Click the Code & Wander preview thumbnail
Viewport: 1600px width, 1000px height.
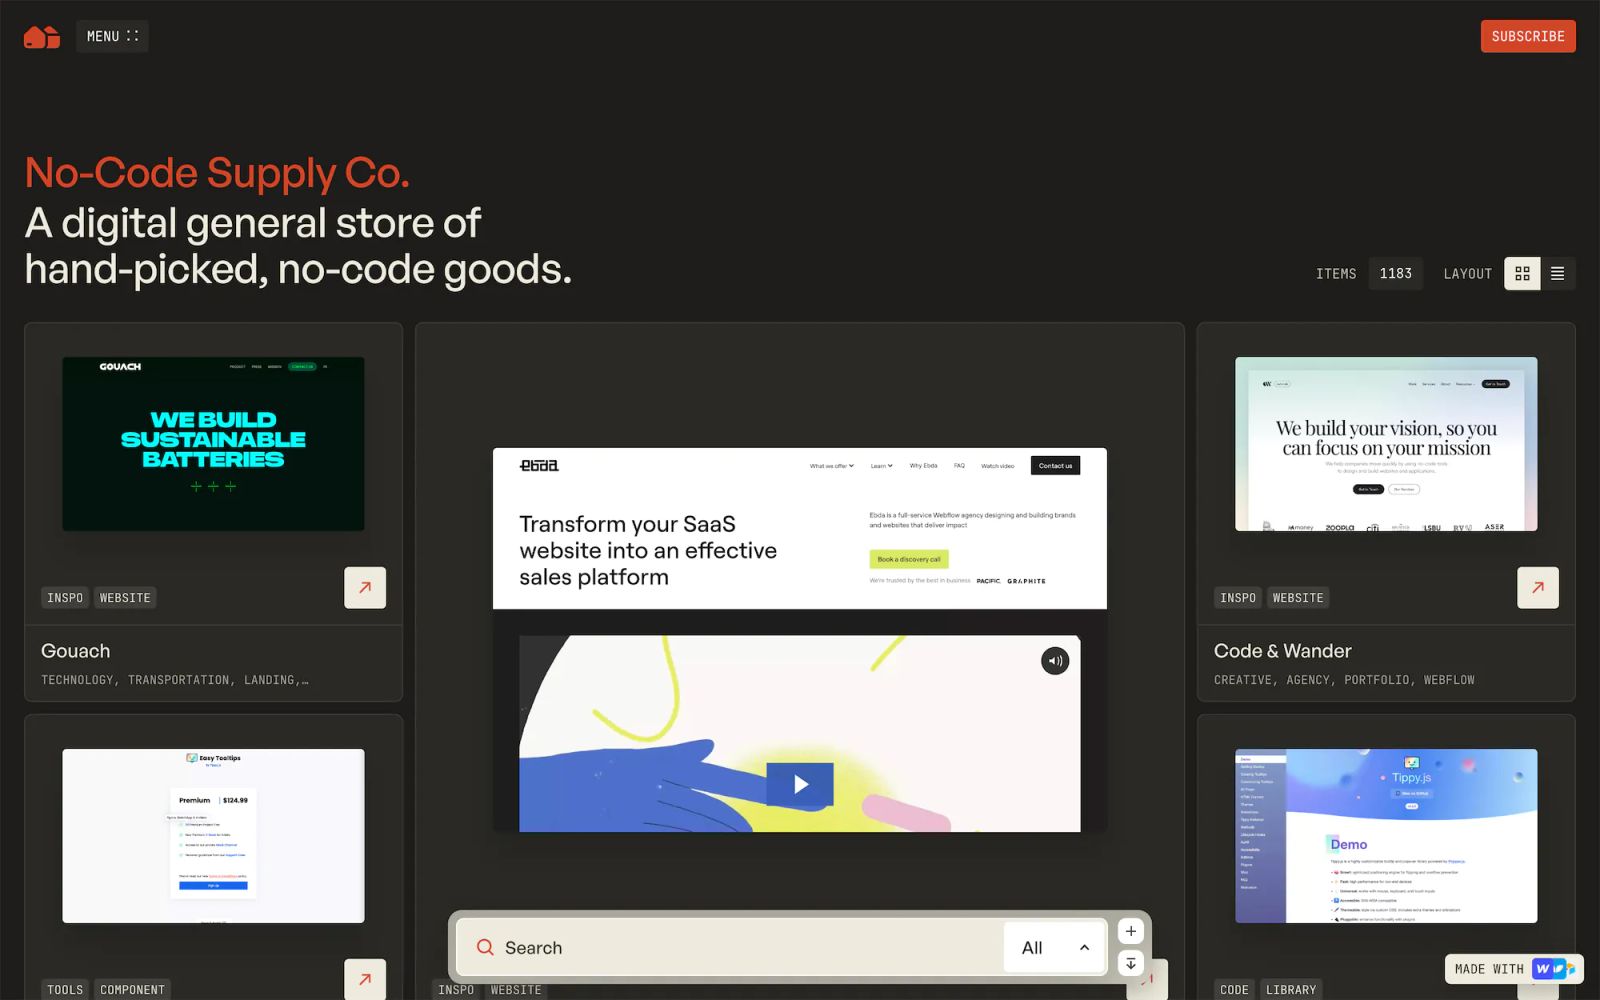point(1386,444)
